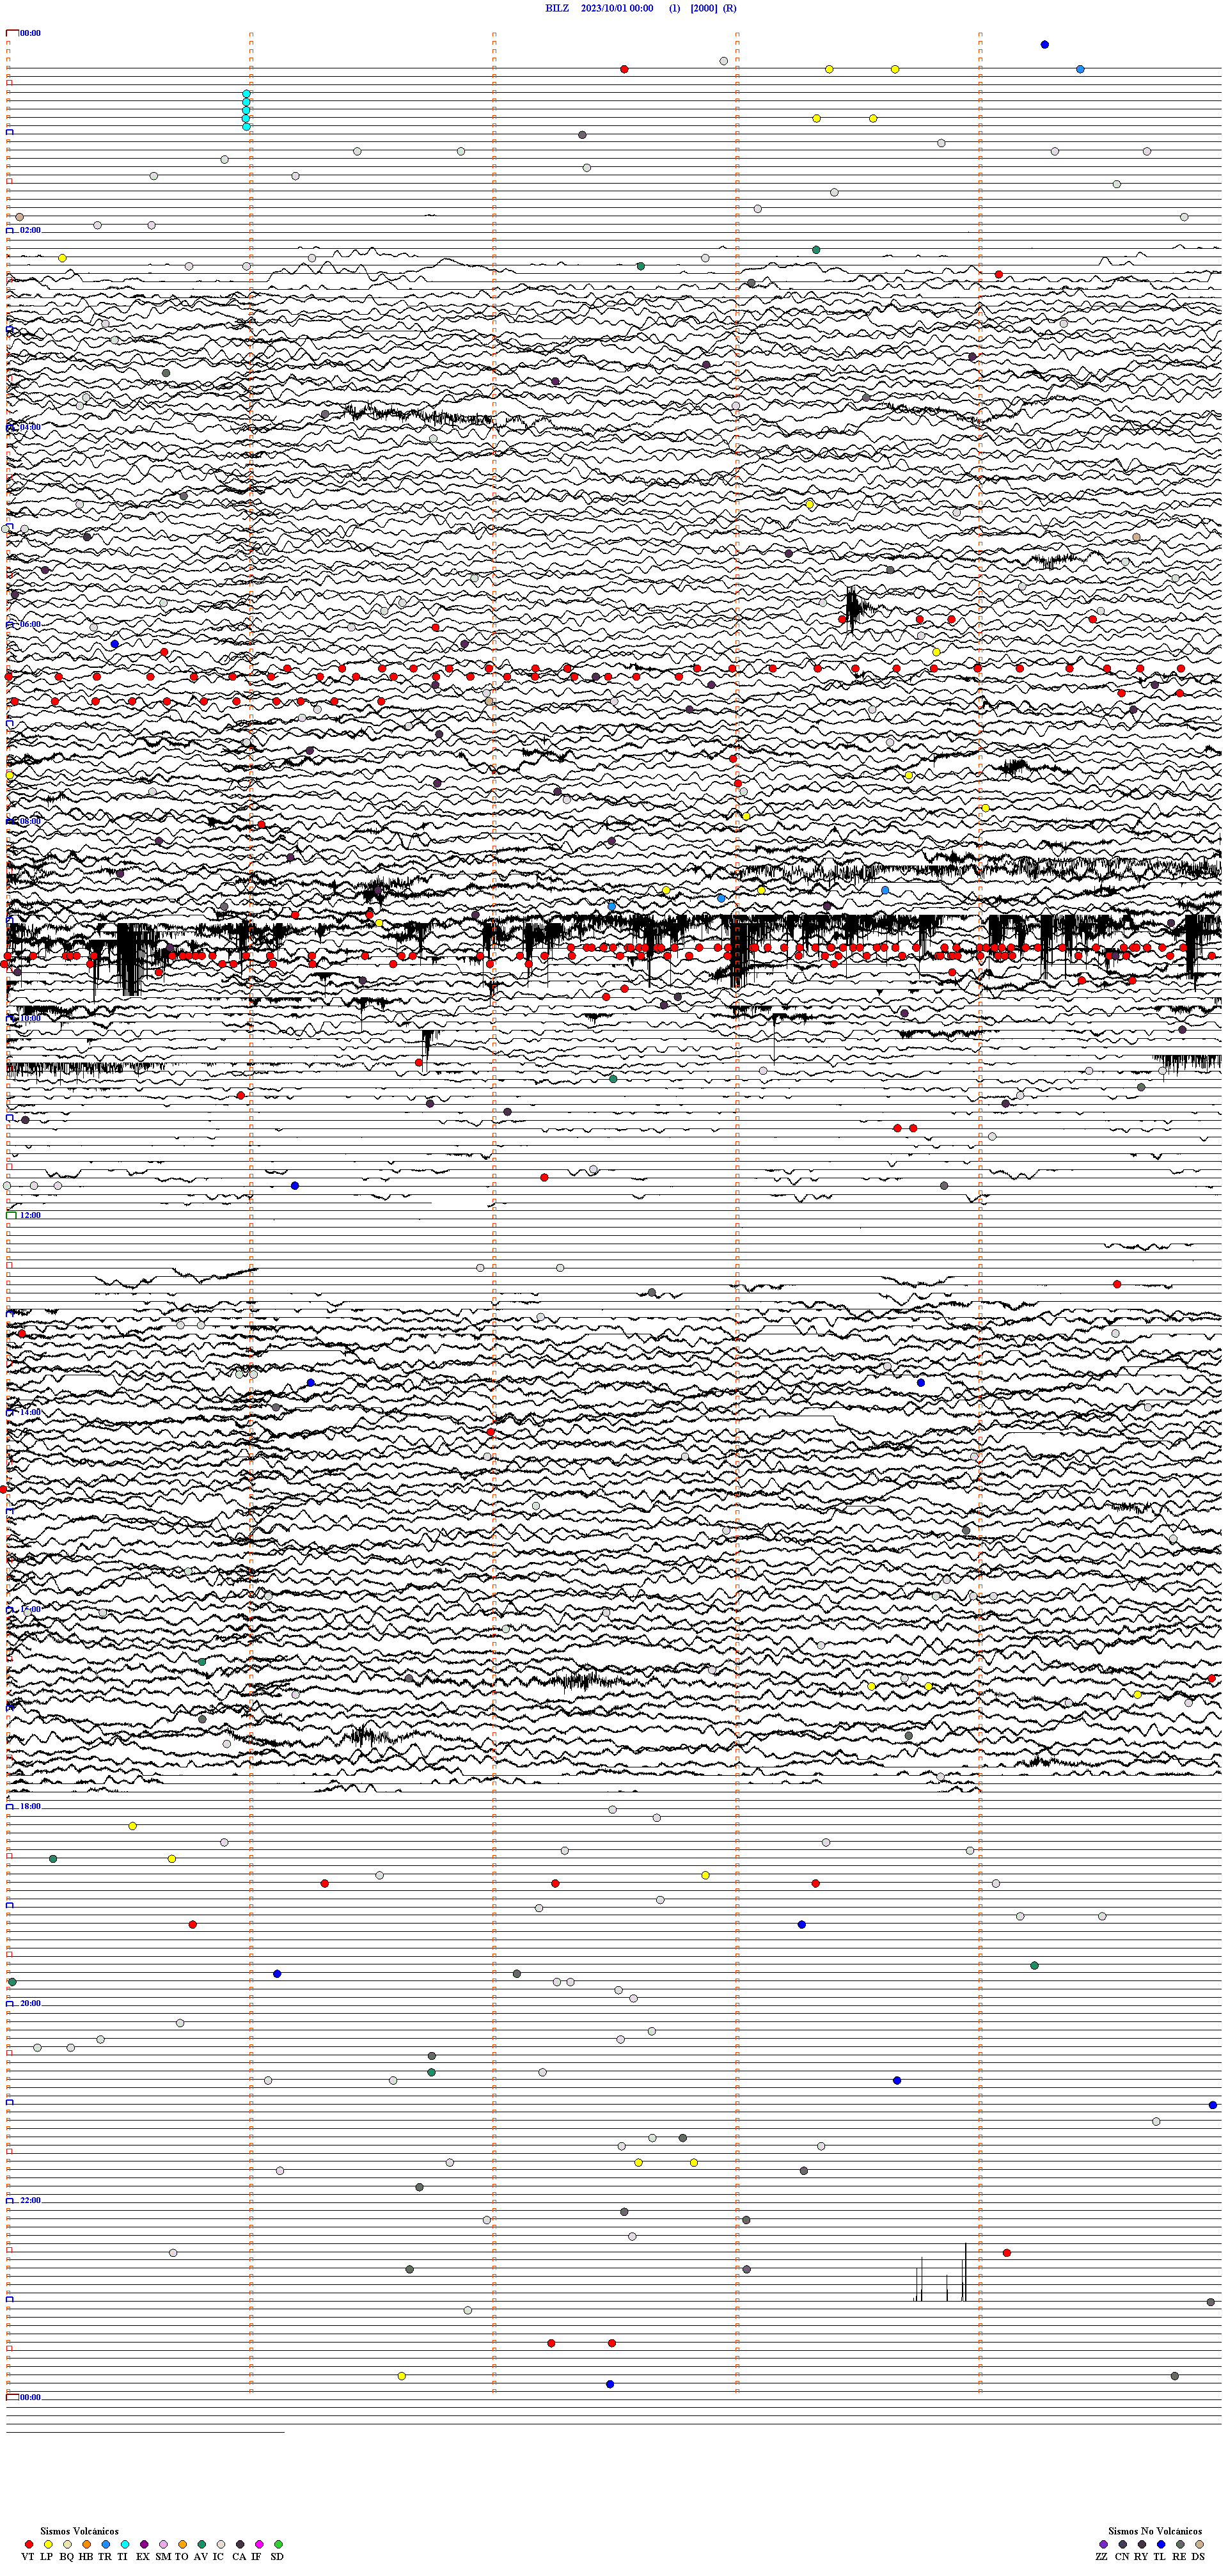Click the purple EX legend circle

144,2544
